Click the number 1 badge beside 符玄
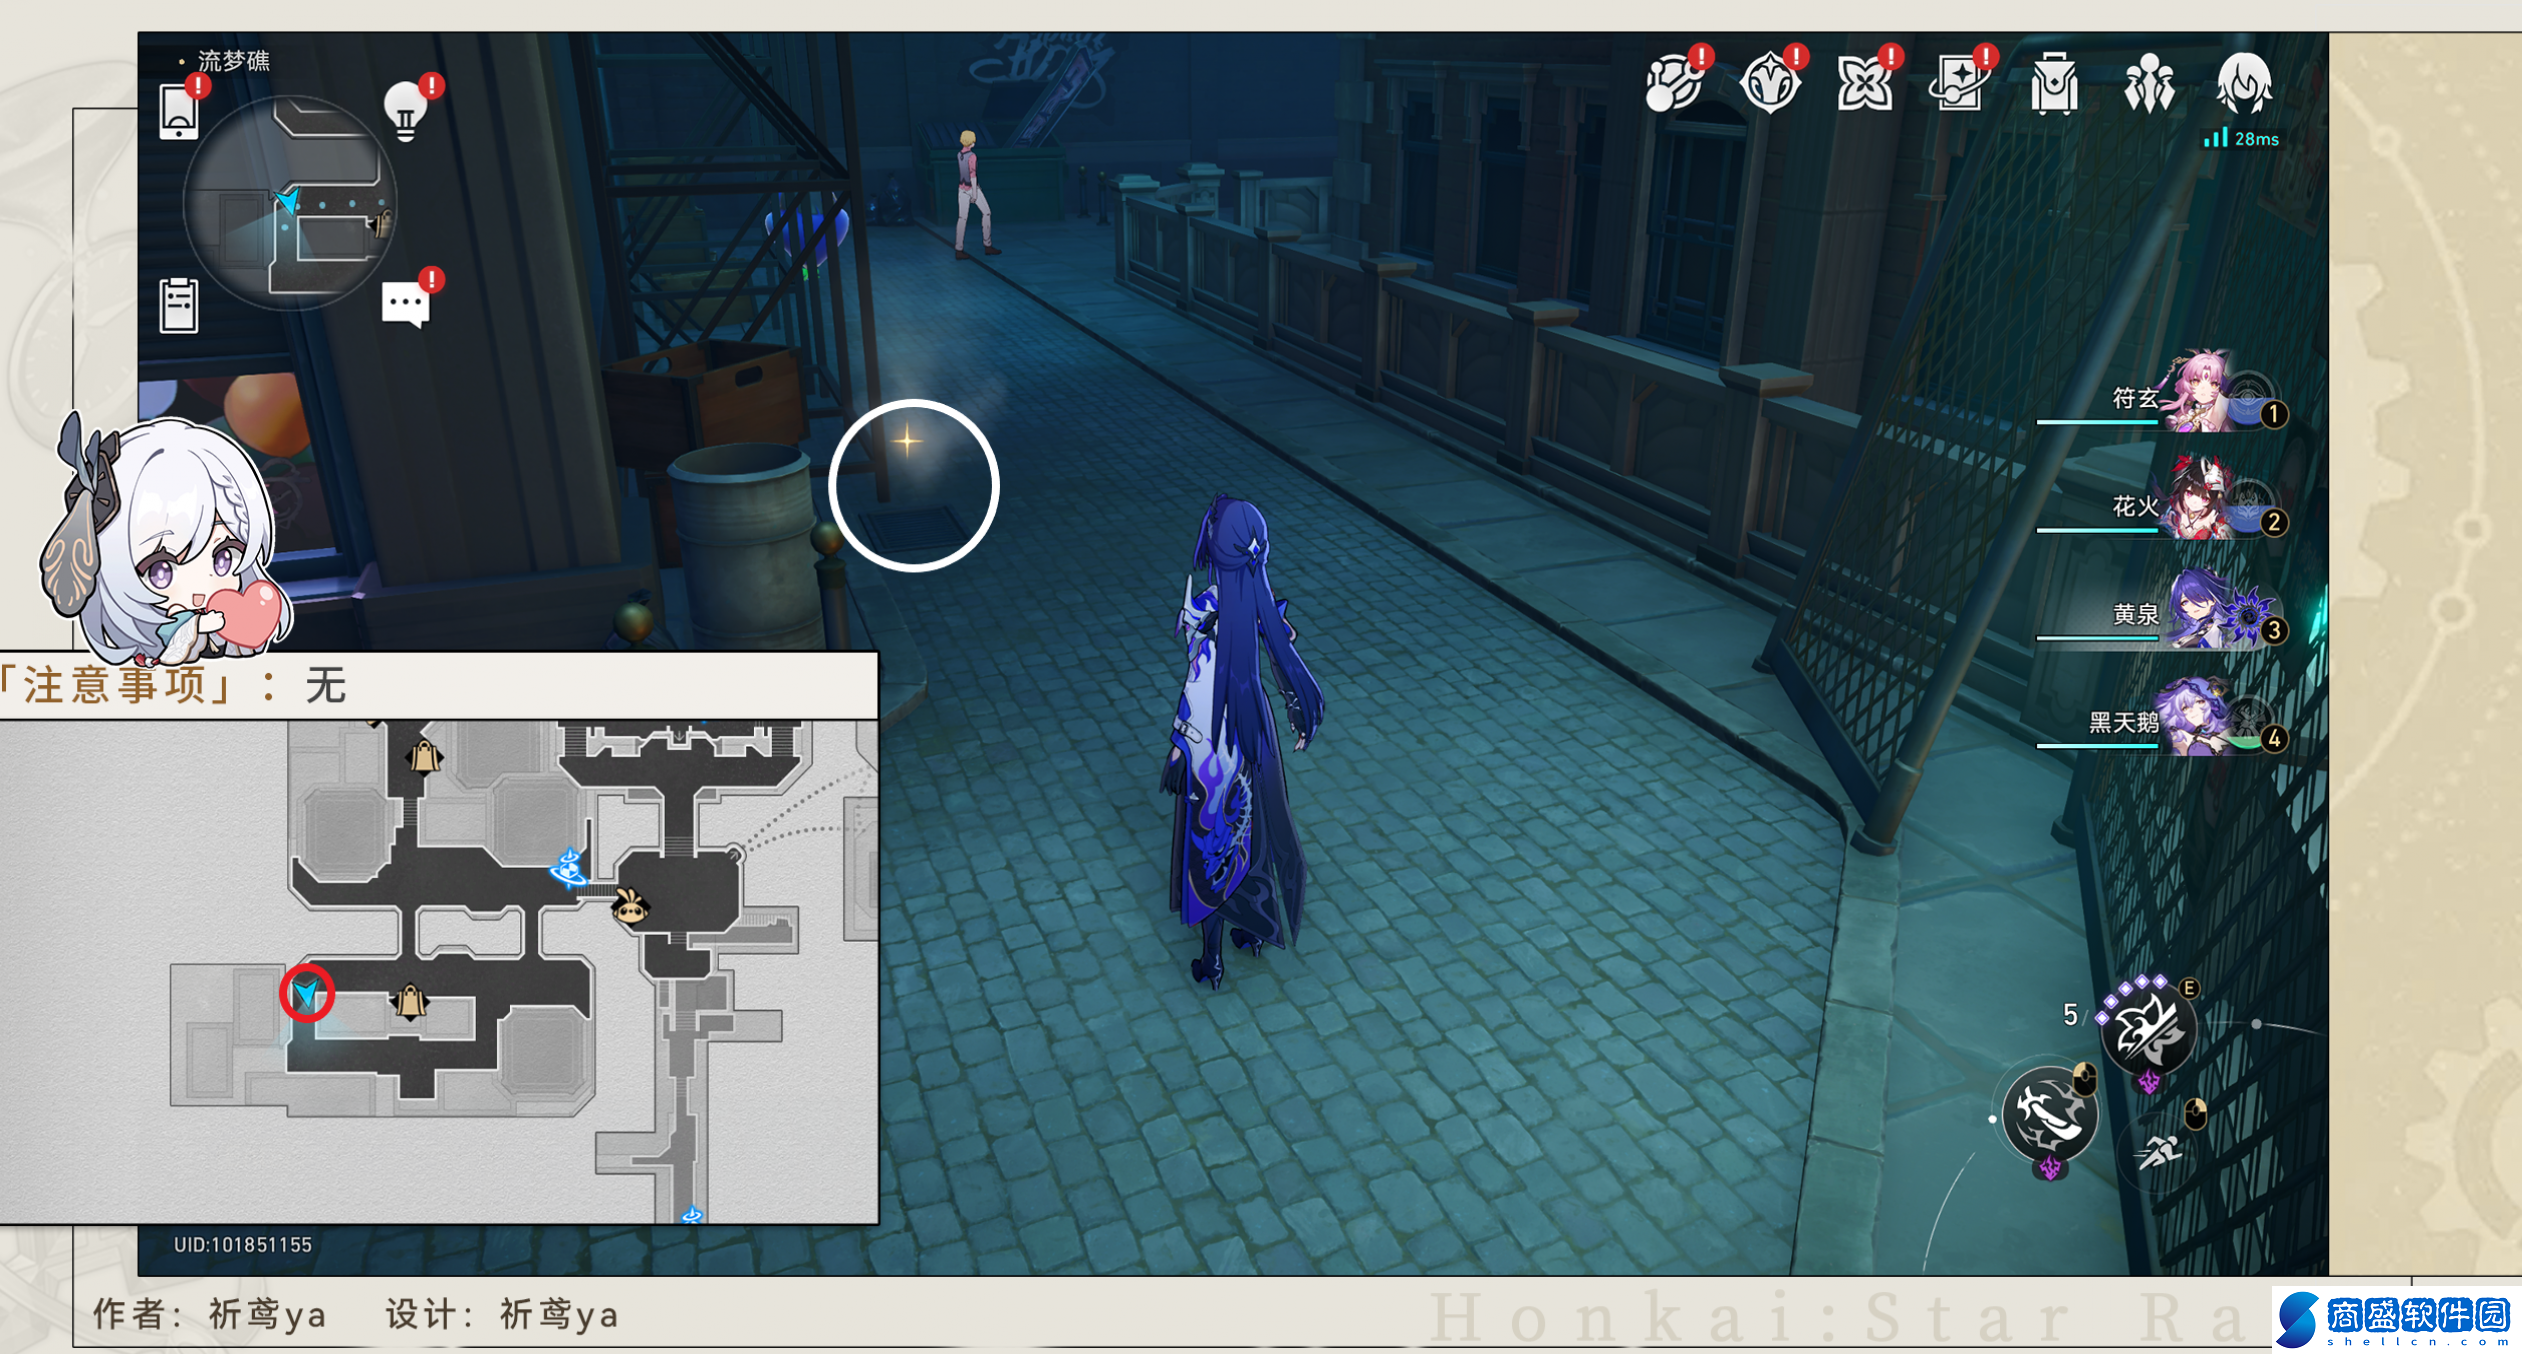This screenshot has width=2522, height=1354. (x=2274, y=414)
